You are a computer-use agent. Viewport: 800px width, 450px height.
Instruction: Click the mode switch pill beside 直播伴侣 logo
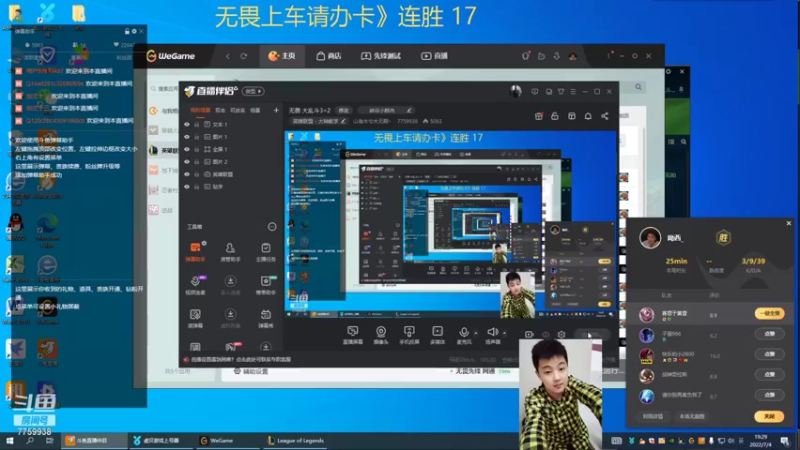[x=254, y=91]
